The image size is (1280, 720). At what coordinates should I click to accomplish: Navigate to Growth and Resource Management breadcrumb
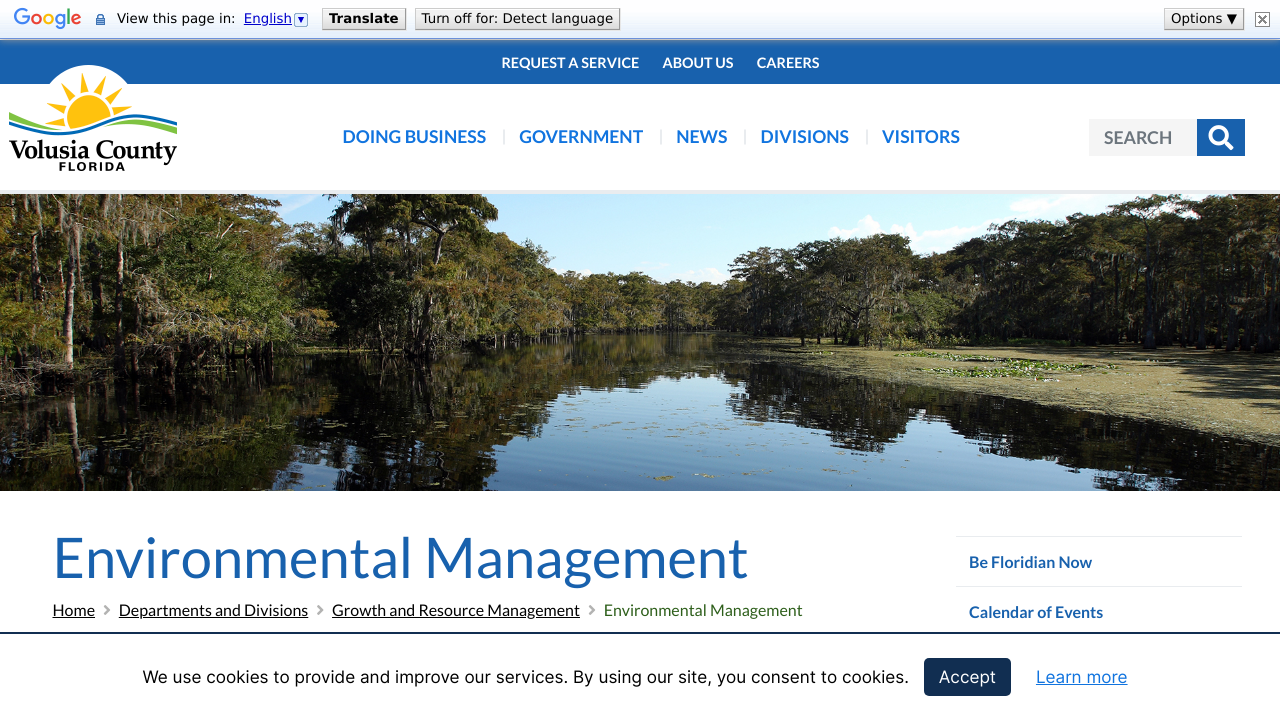455,610
